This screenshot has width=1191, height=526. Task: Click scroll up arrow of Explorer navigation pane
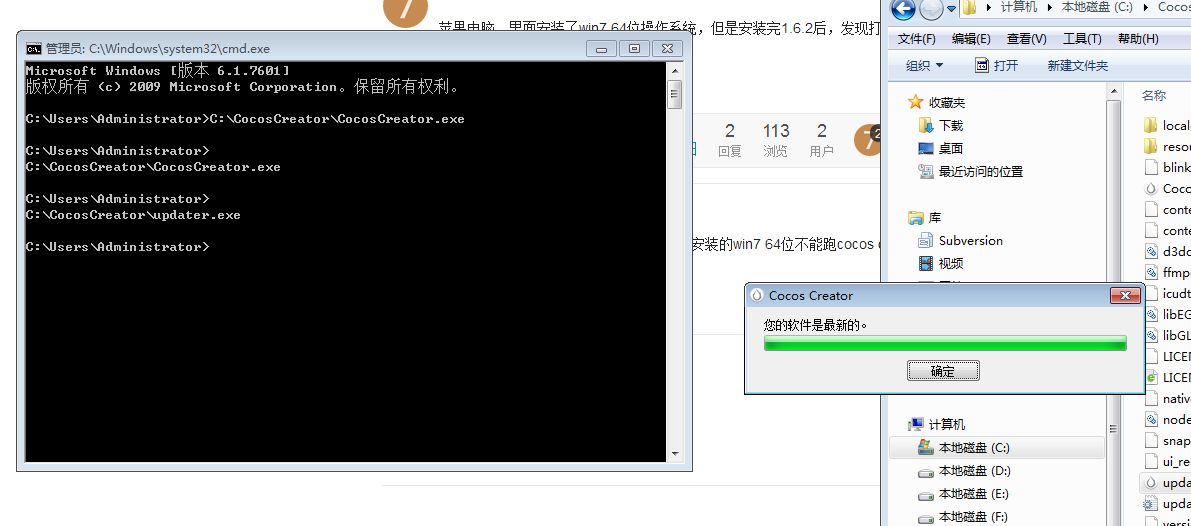[x=1114, y=90]
